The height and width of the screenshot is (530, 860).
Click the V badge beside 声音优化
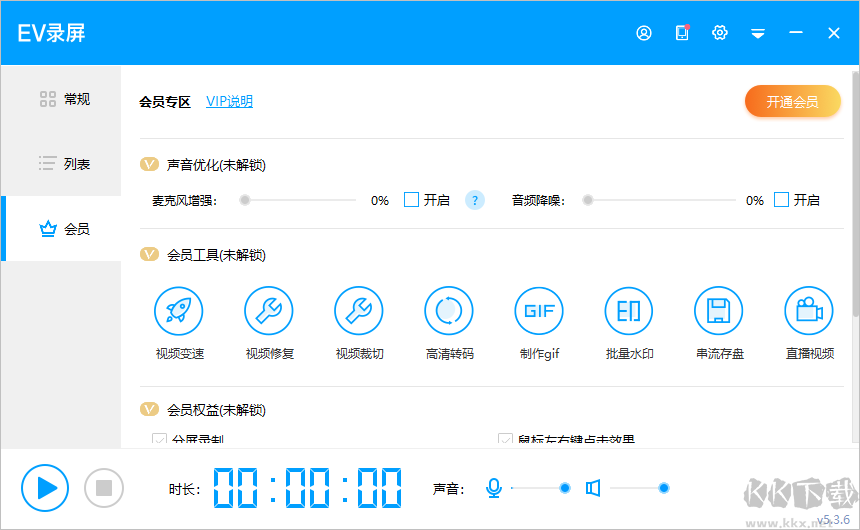click(x=149, y=164)
